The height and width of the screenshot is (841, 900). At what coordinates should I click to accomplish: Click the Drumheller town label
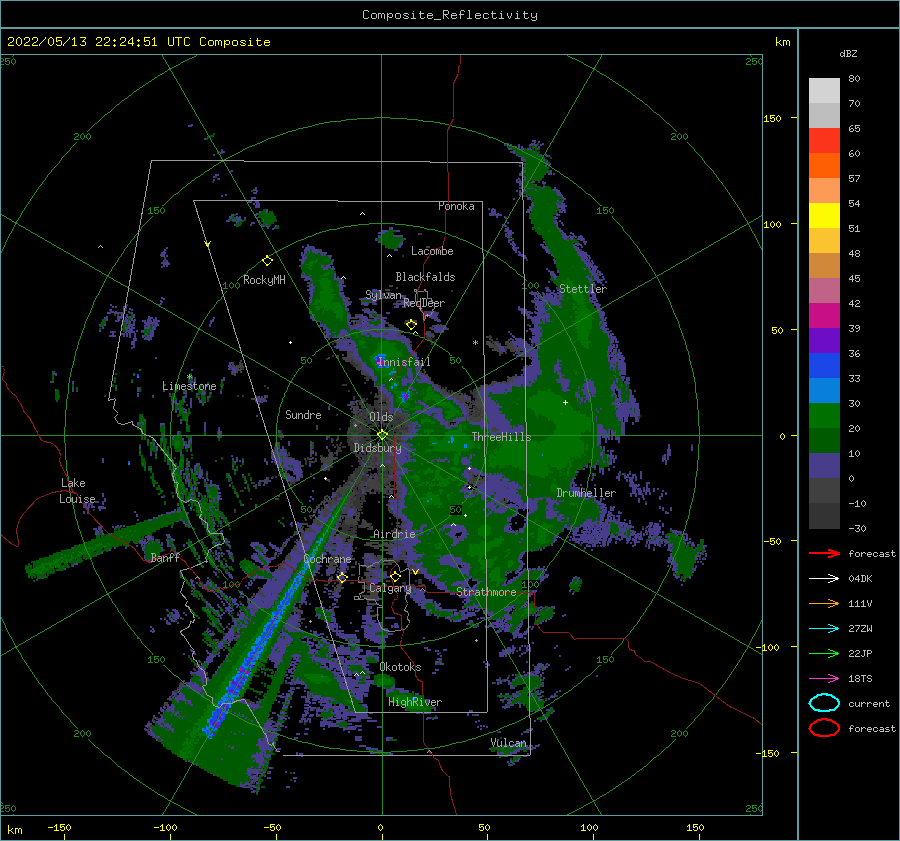[586, 493]
